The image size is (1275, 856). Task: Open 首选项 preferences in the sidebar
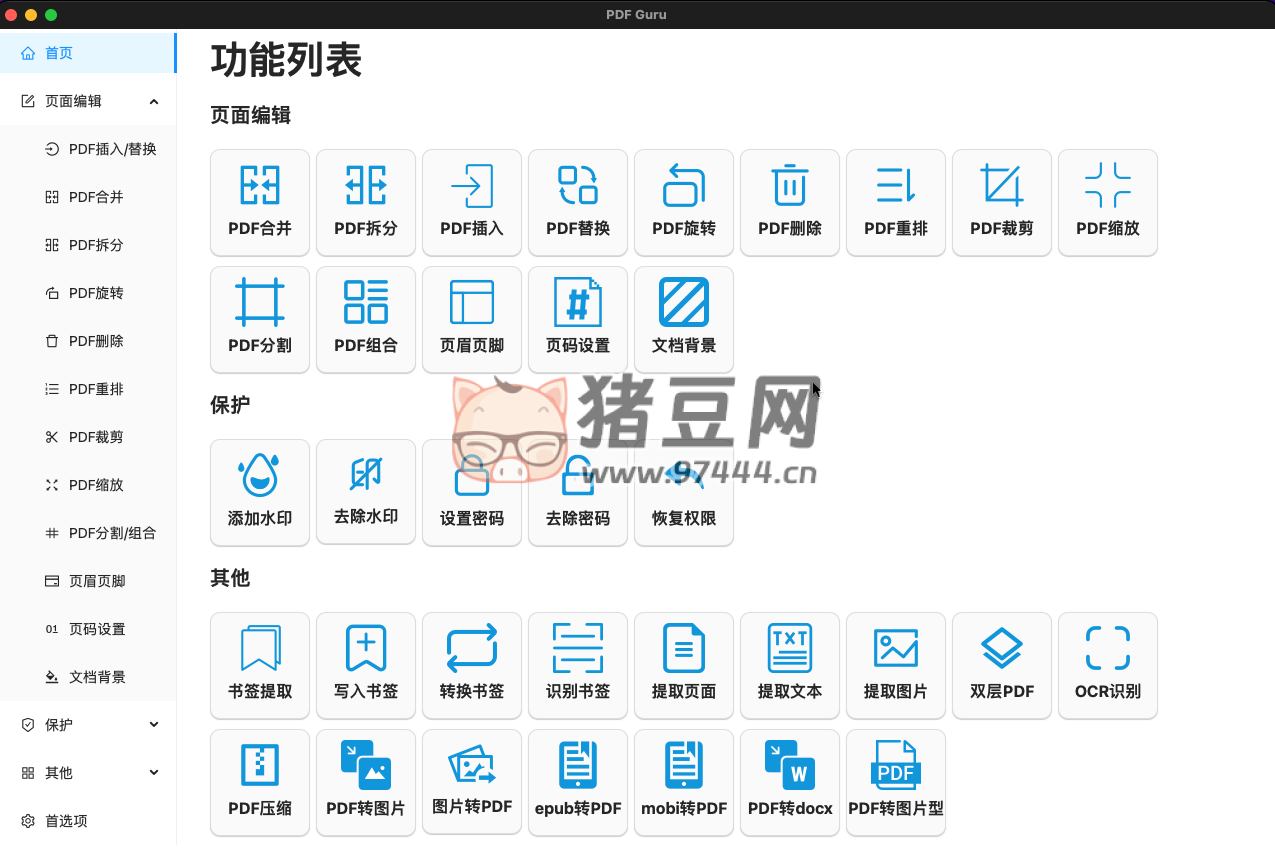coord(66,821)
